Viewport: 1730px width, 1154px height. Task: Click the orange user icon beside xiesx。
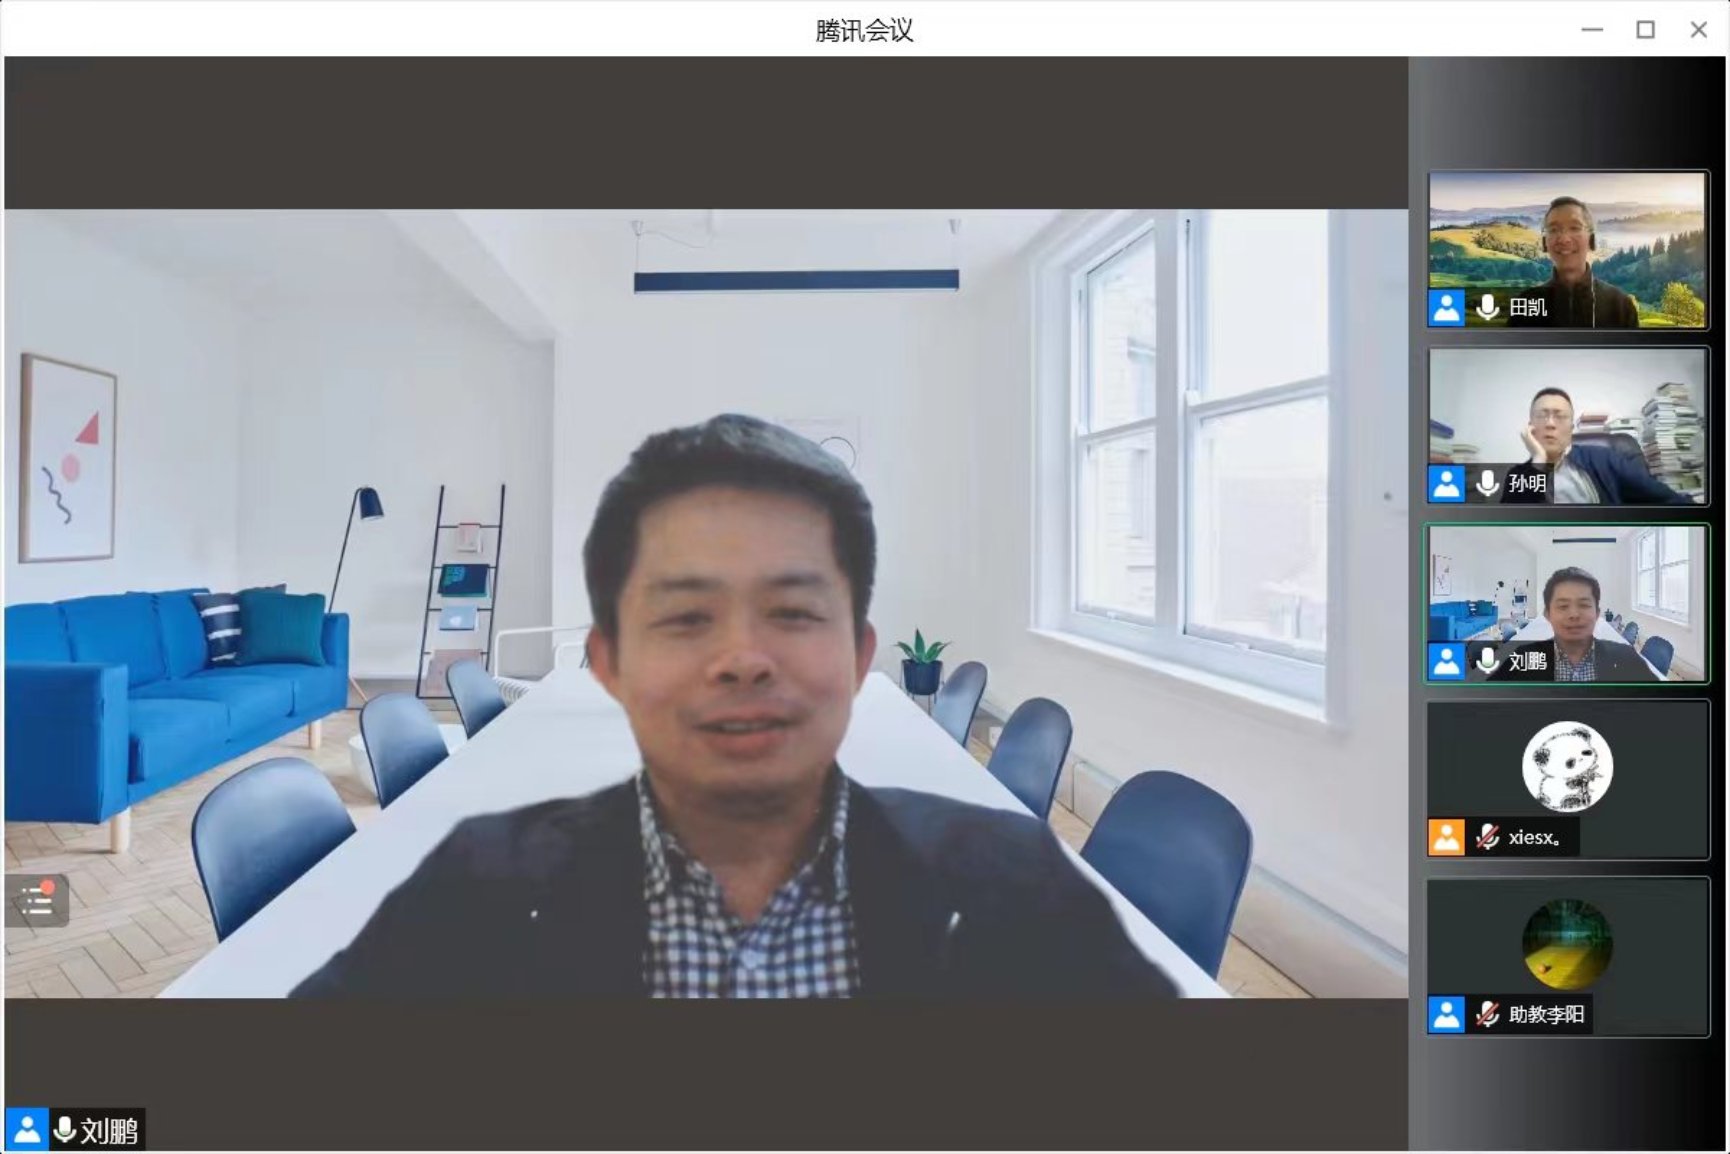click(1446, 837)
